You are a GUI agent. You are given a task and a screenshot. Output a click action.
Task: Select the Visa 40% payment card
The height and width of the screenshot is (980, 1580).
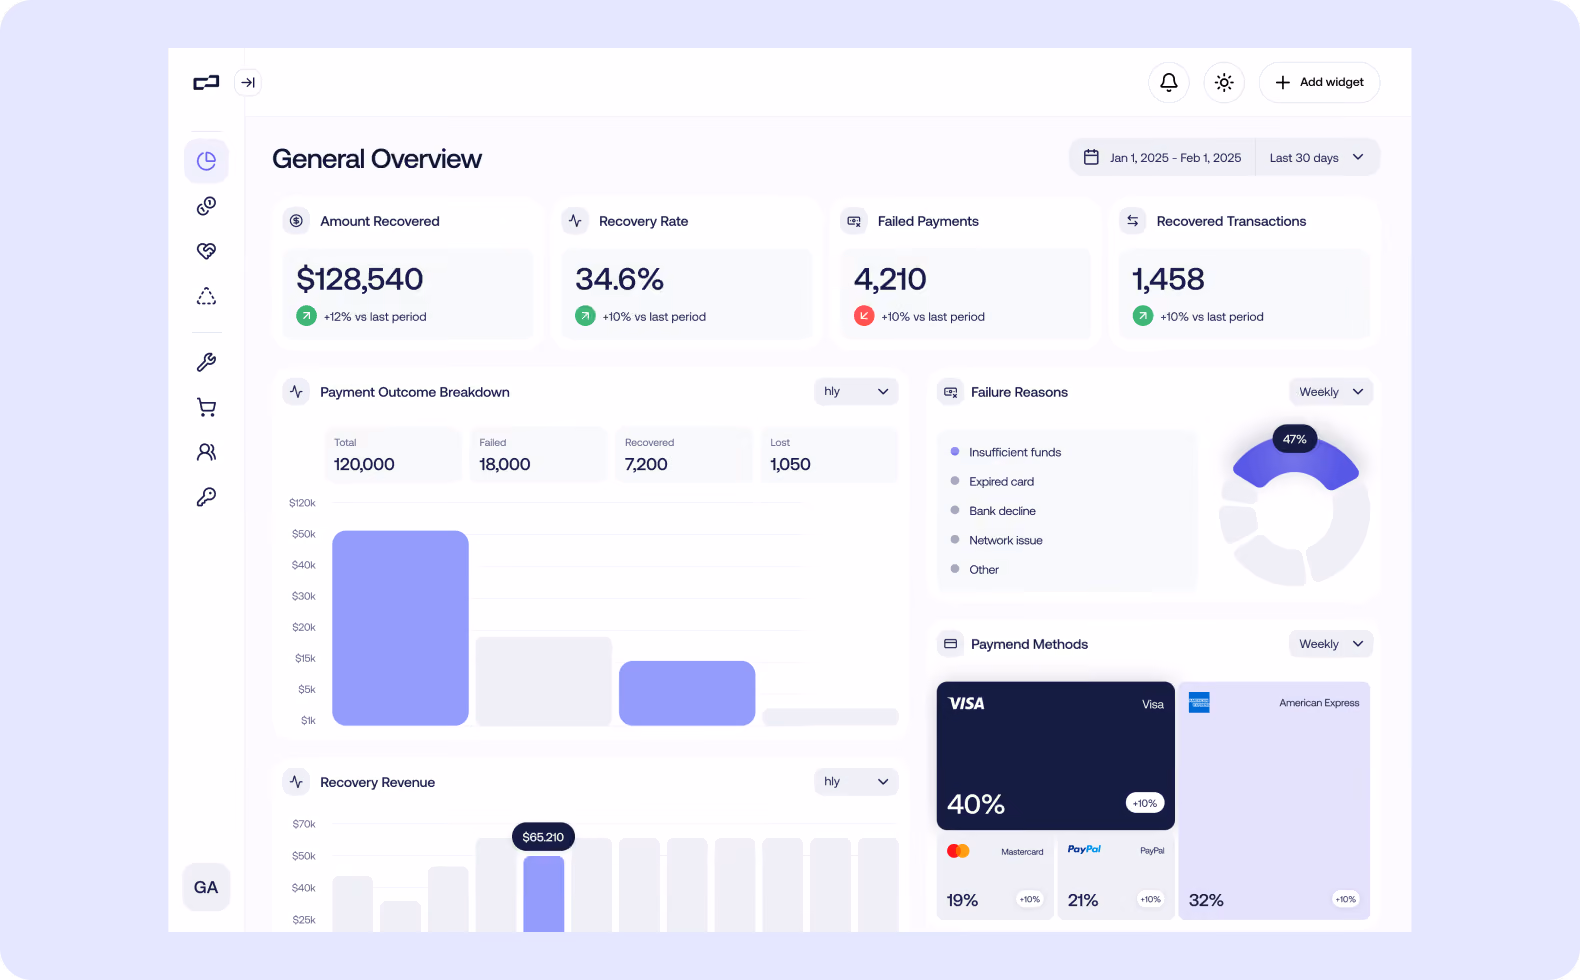coord(1056,756)
